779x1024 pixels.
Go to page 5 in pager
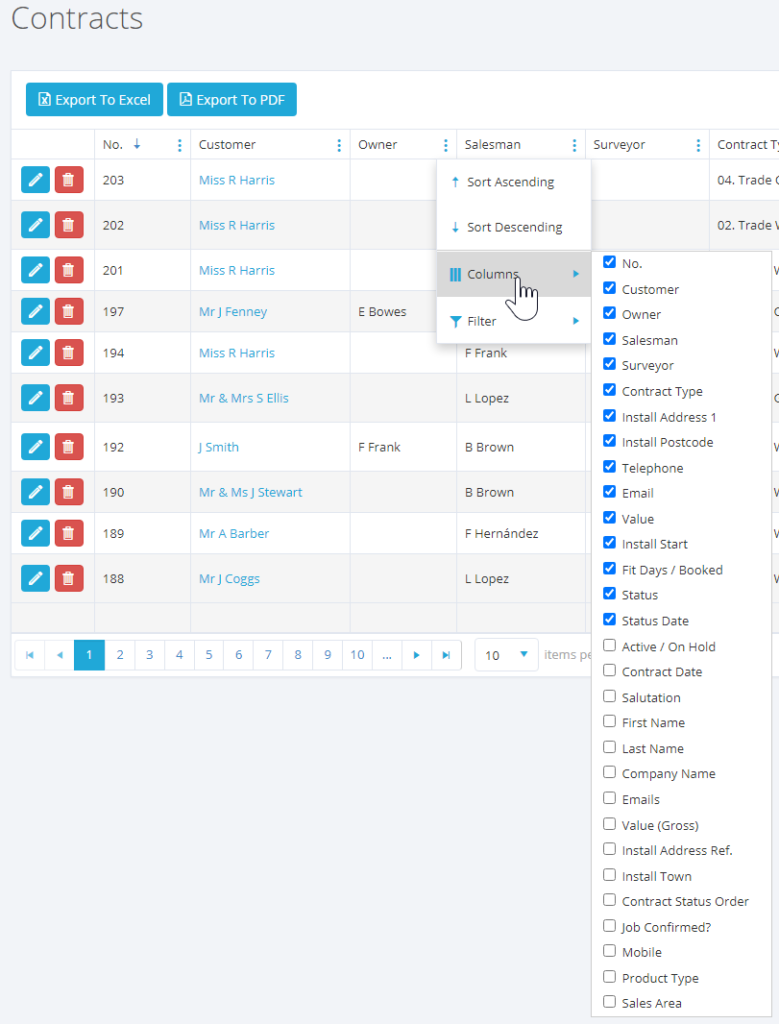tap(209, 655)
